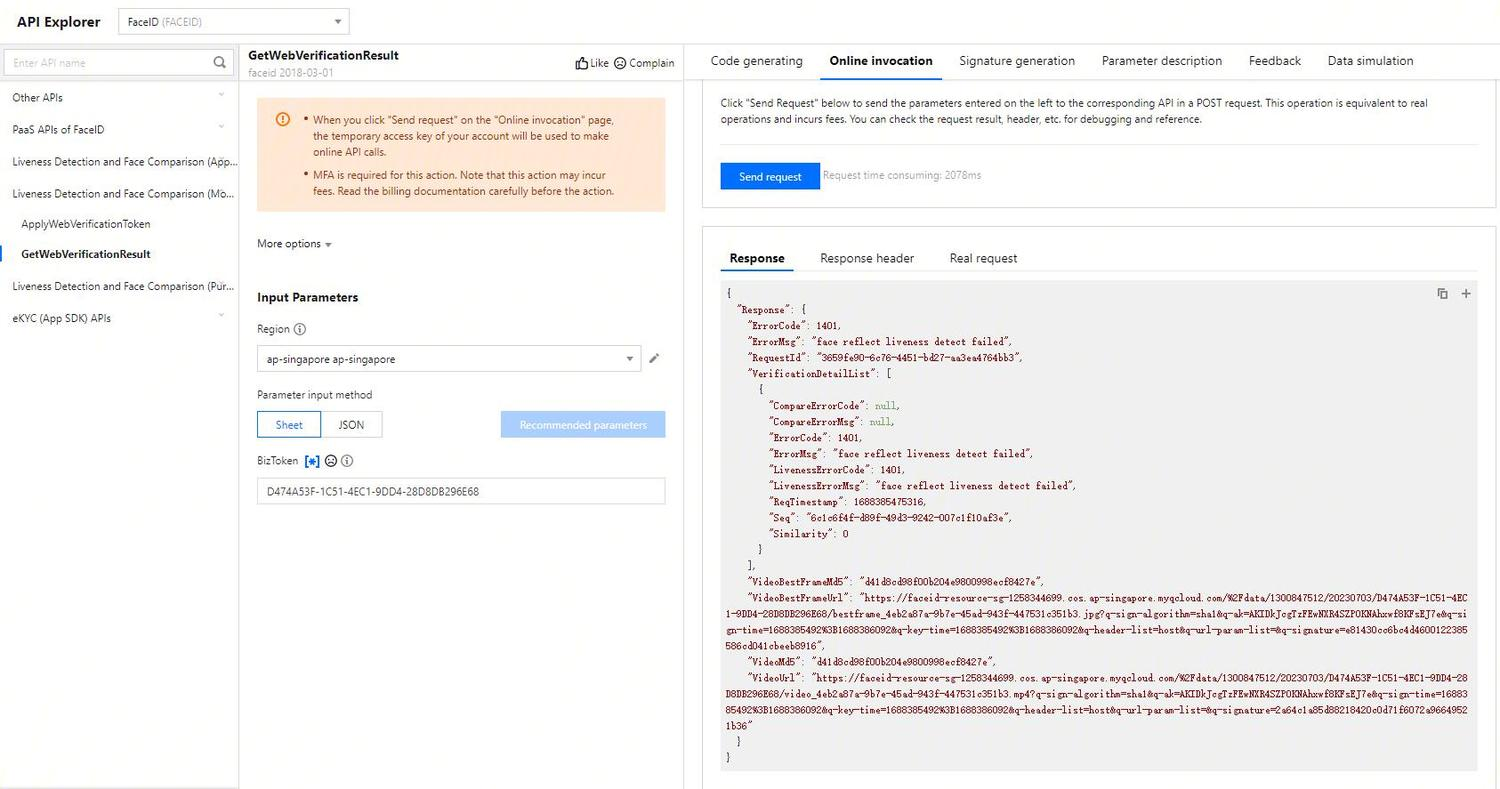Click the sad face feedback icon beside BizToken

coord(331,460)
